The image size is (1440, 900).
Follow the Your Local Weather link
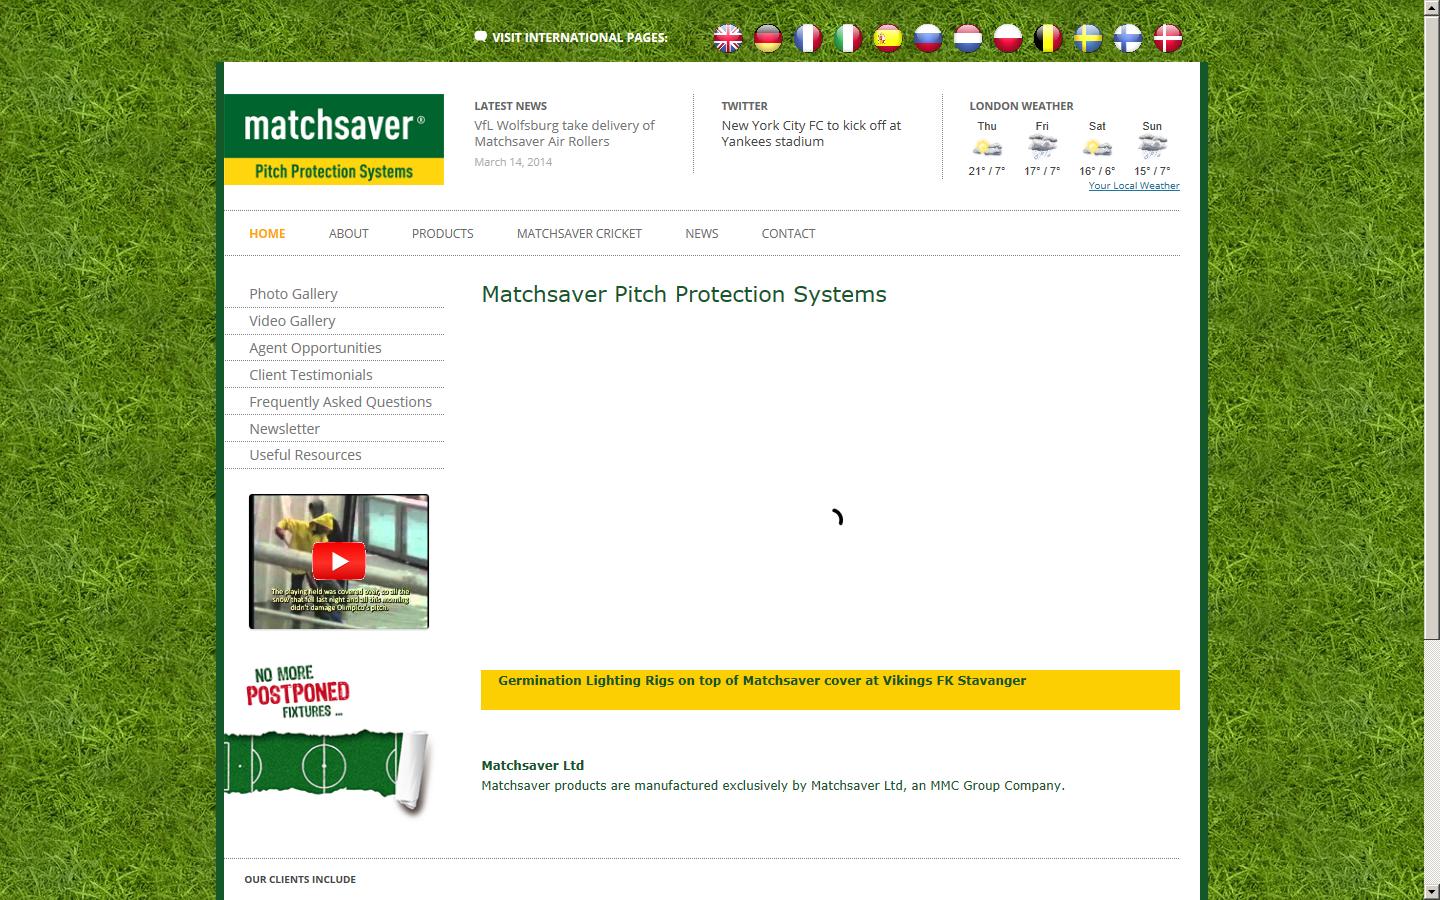tap(1133, 185)
